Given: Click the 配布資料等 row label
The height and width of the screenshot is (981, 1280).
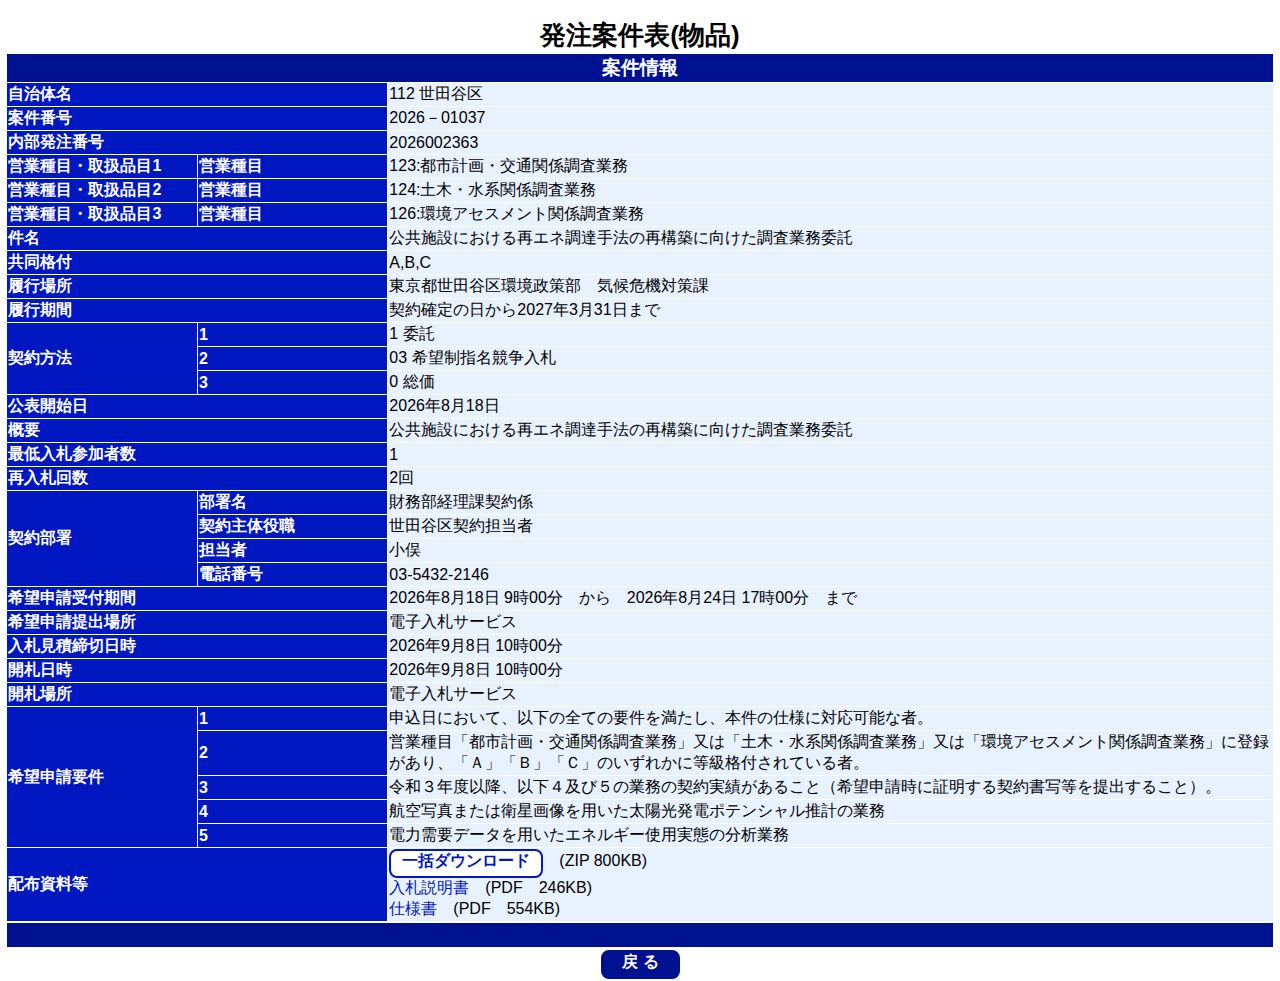Looking at the screenshot, I should coord(48,884).
